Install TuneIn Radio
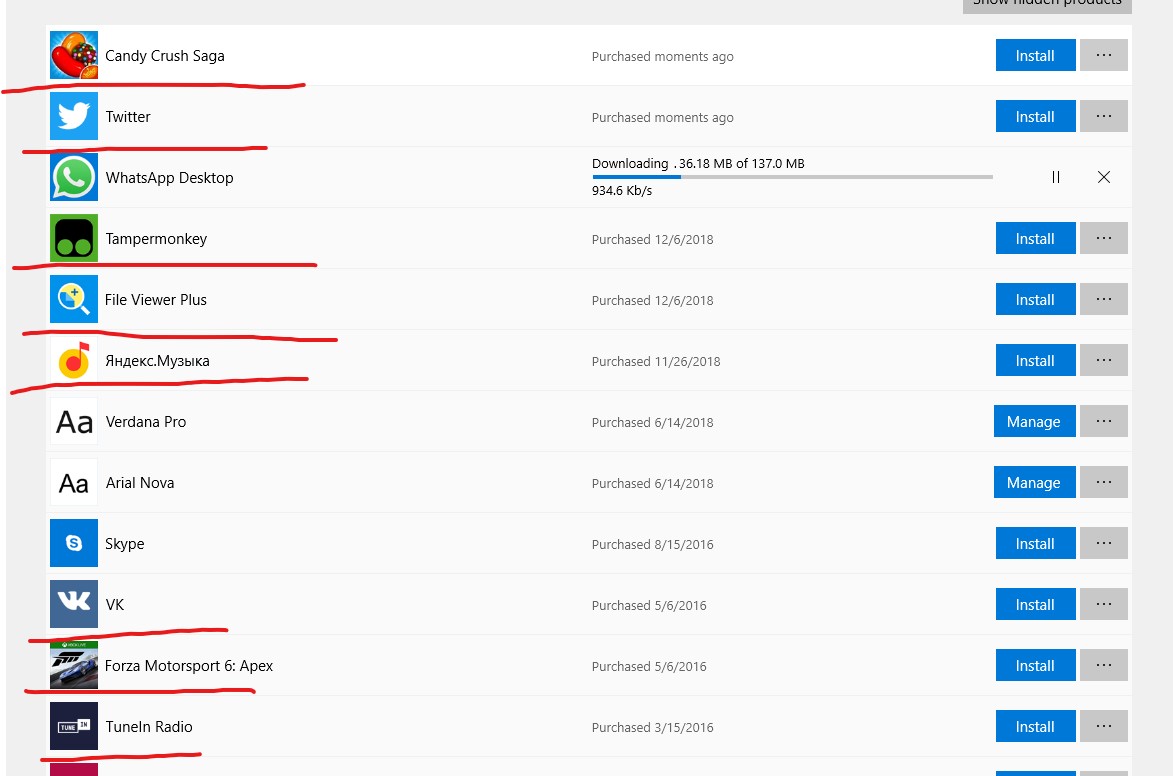 (1035, 726)
